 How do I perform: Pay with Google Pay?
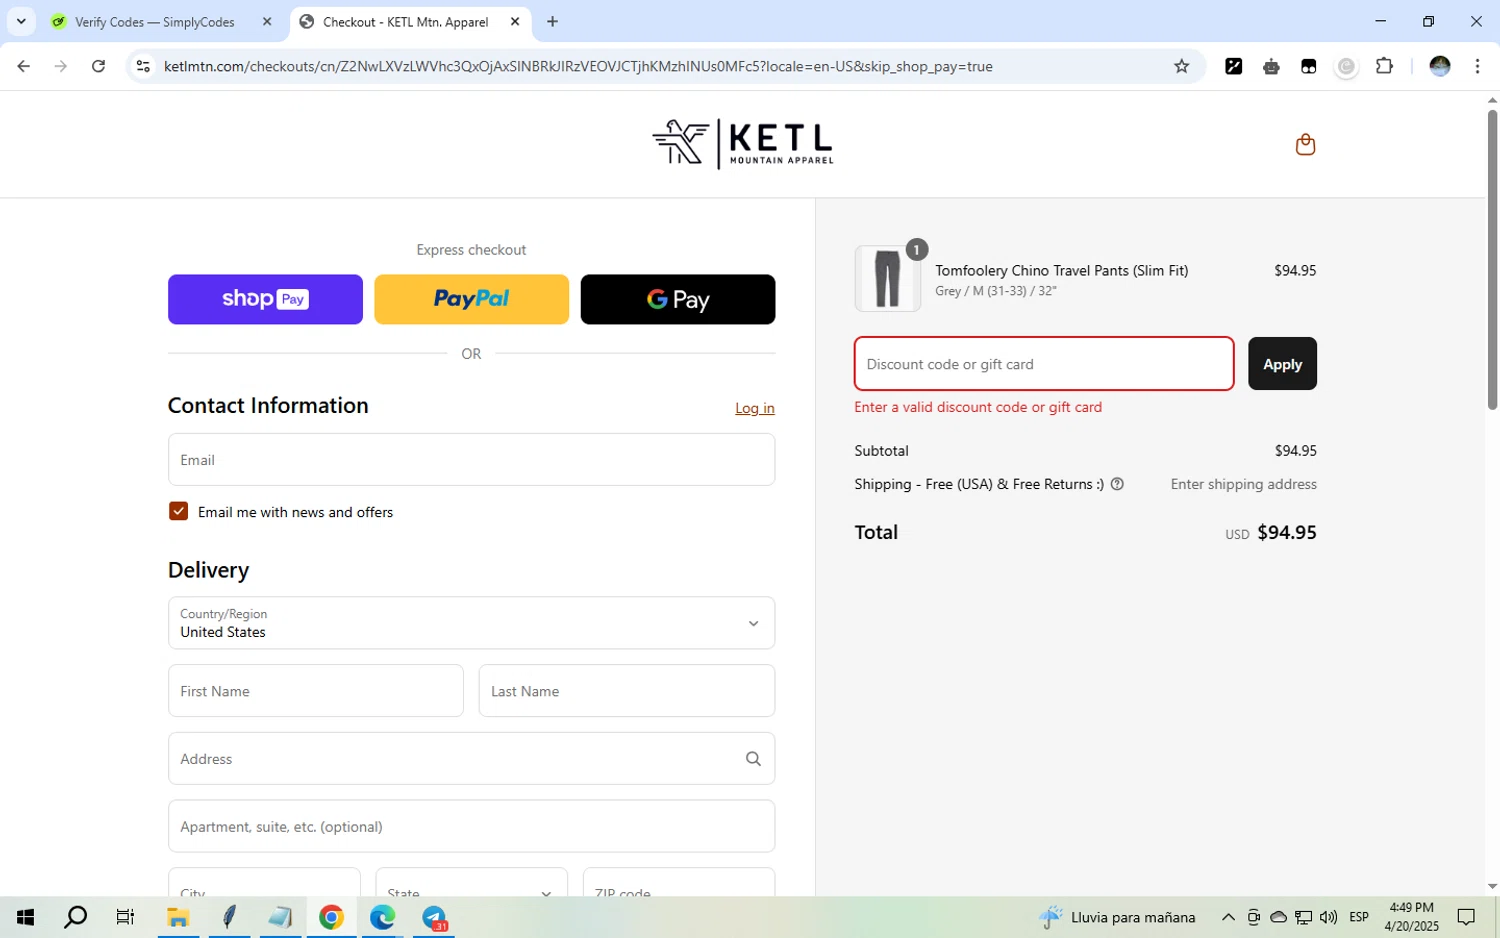(x=678, y=299)
